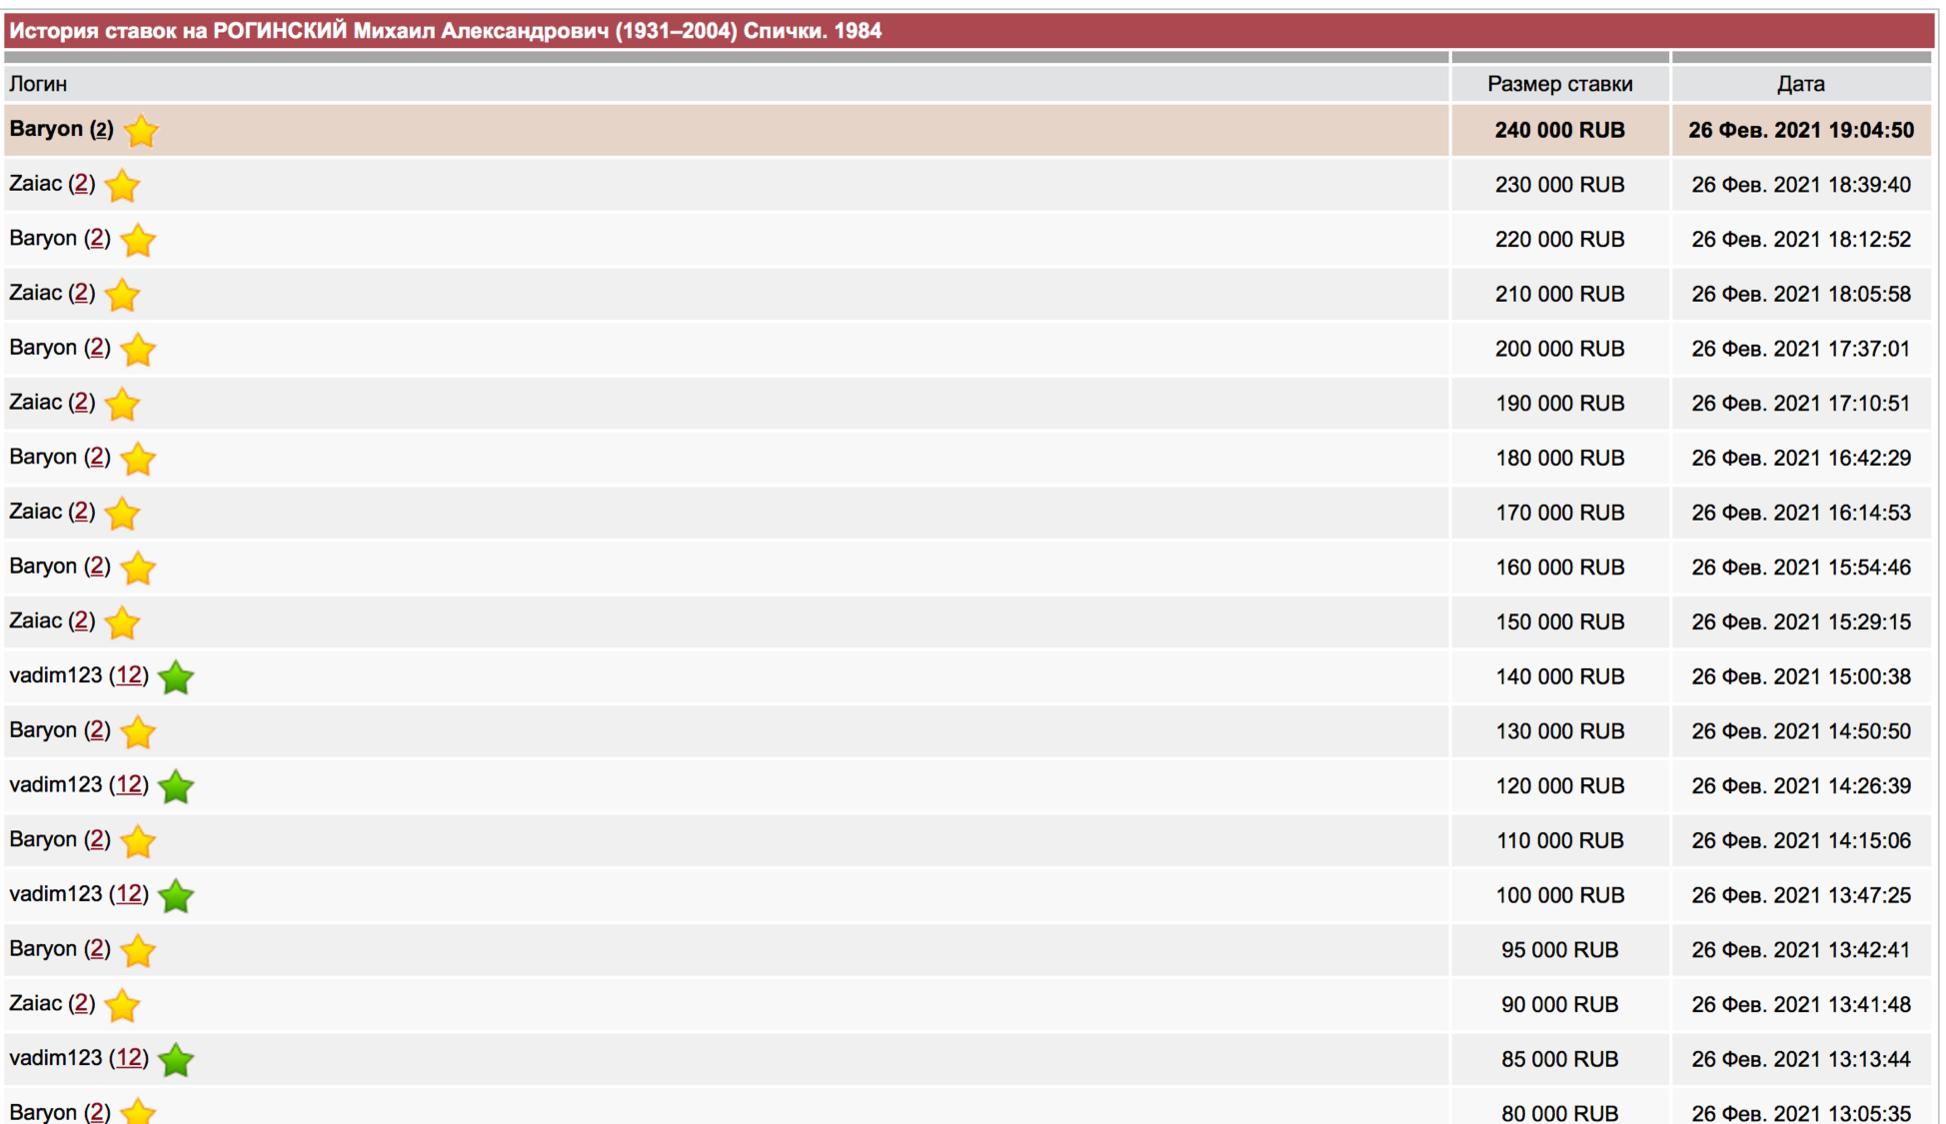
Task: Click the date 26 Фев. 2021 18:39:40
Action: tap(1800, 185)
